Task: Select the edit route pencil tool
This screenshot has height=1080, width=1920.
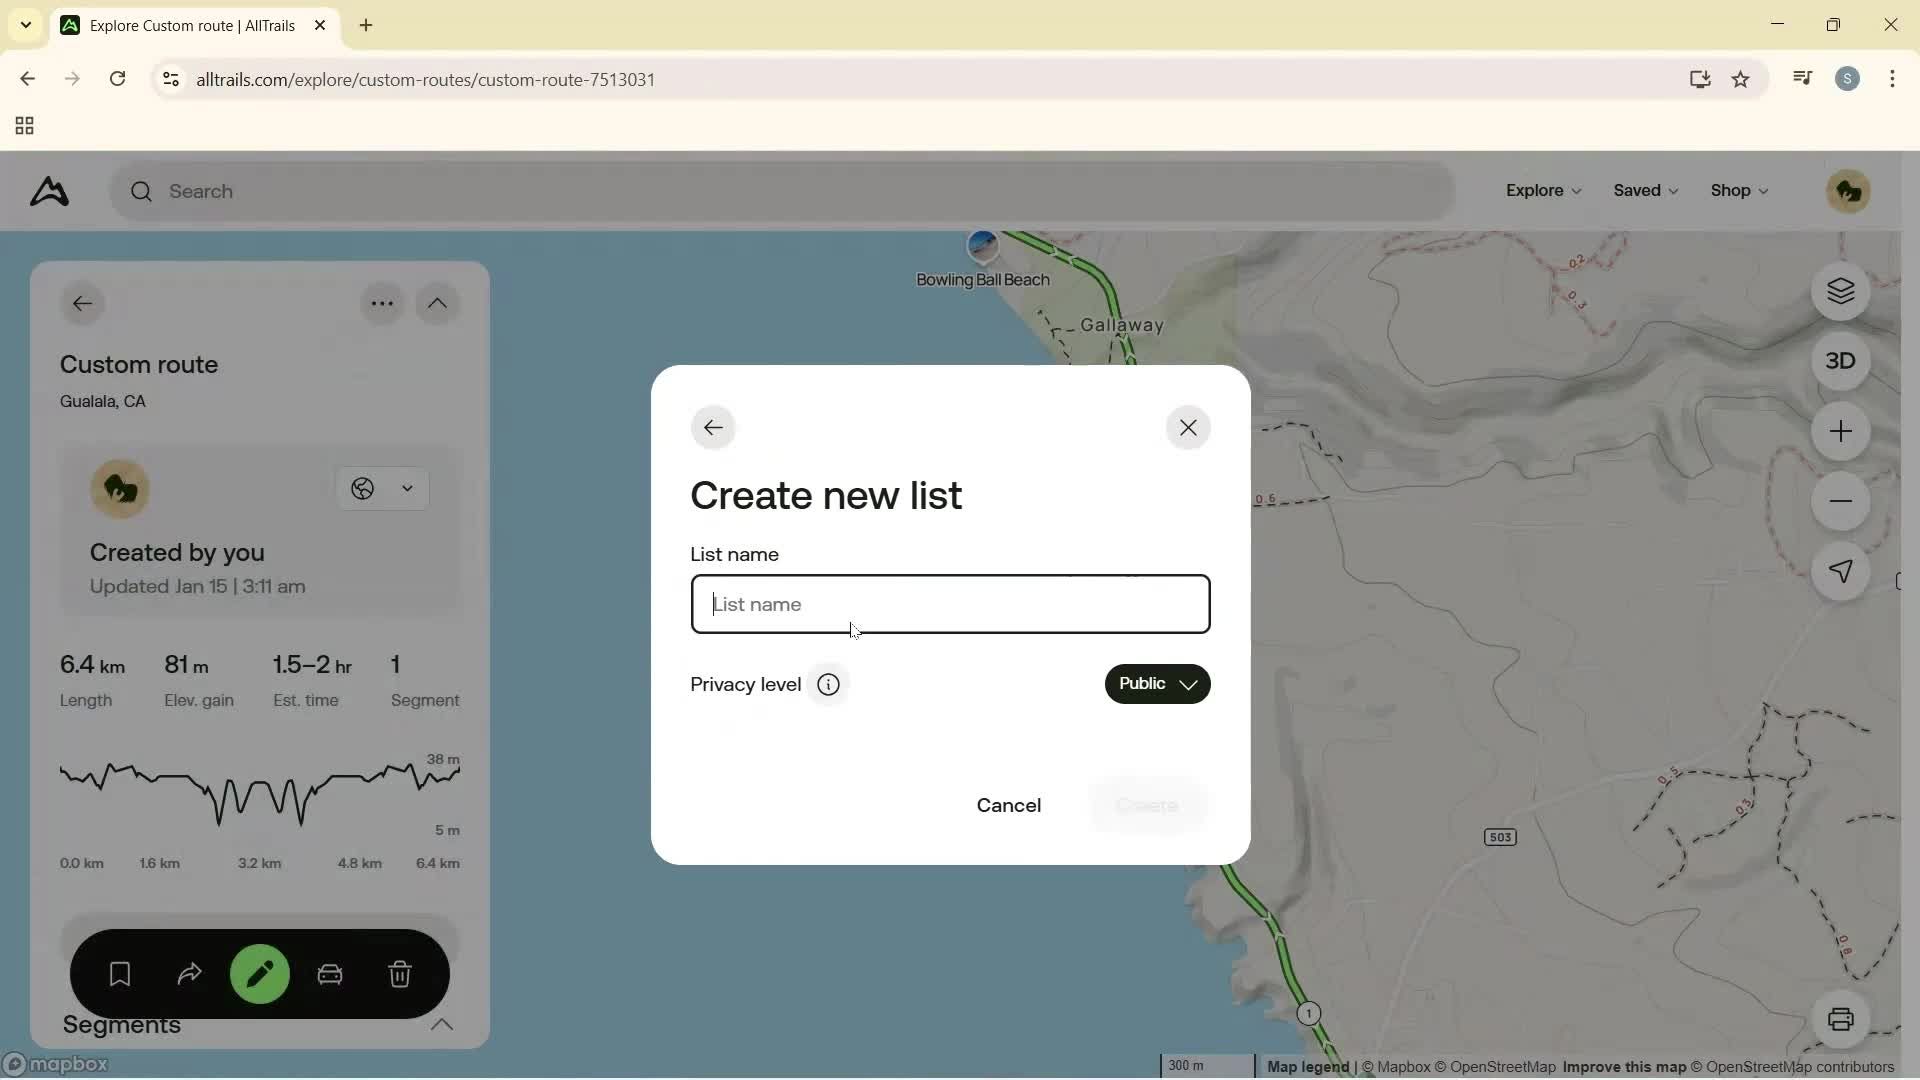Action: click(259, 974)
